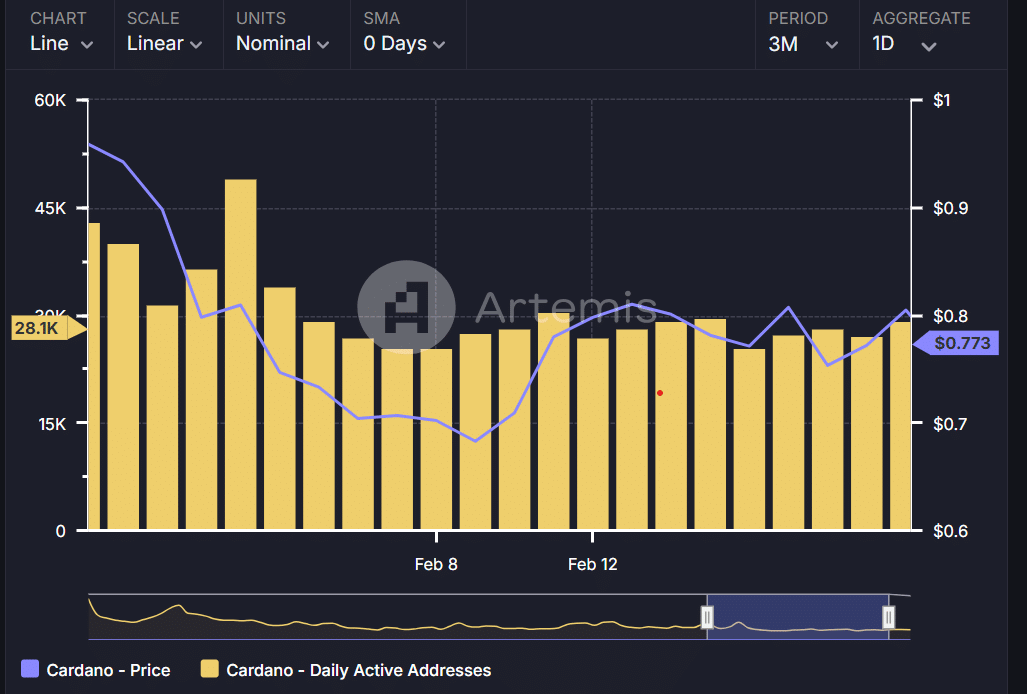Open the Chart type Line dropdown
1027x694 pixels.
pyautogui.click(x=61, y=44)
